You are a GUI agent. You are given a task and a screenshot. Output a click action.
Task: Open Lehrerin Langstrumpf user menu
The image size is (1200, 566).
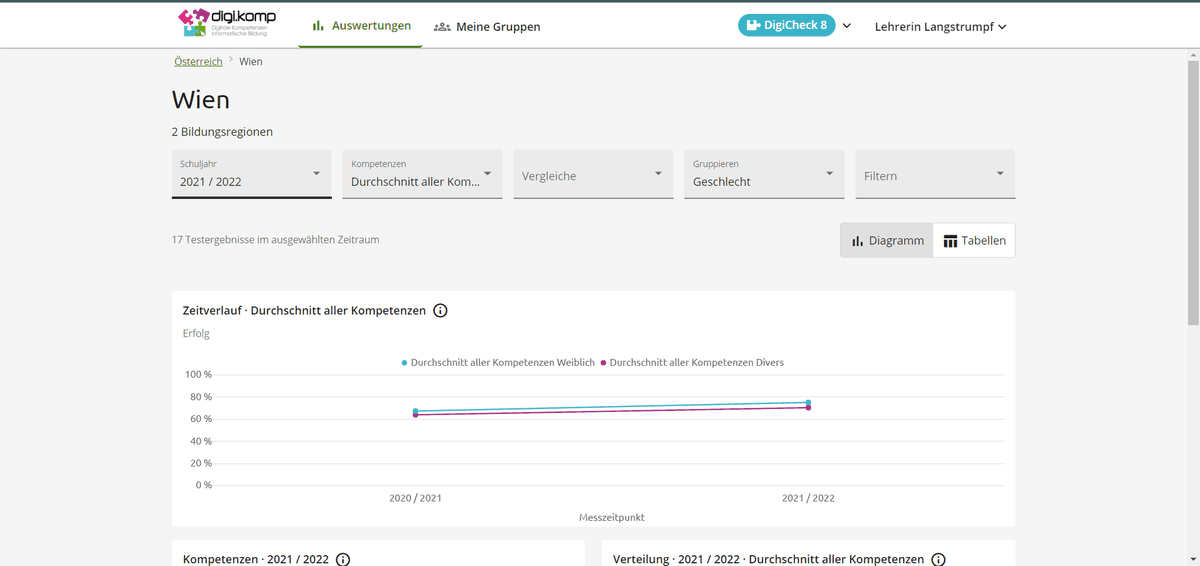point(940,27)
